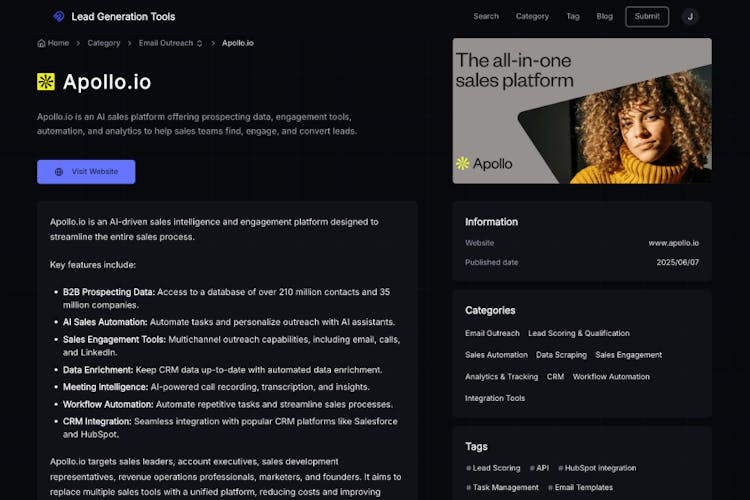Image resolution: width=750 pixels, height=500 pixels.
Task: Select the Lead Scoring & Qualification category
Action: pos(578,333)
